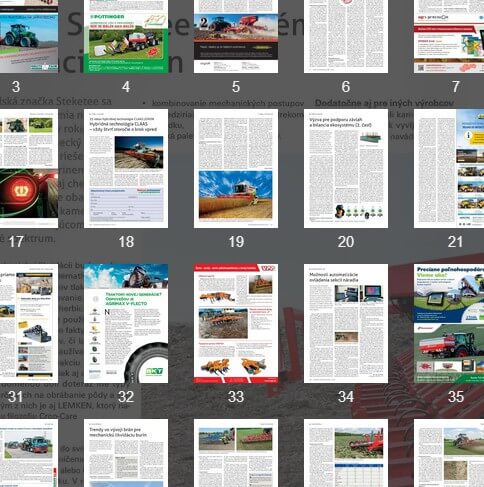The height and width of the screenshot is (487, 484).
Task: Open bottom-row thumbnail with red mower and table
Action: [346, 453]
